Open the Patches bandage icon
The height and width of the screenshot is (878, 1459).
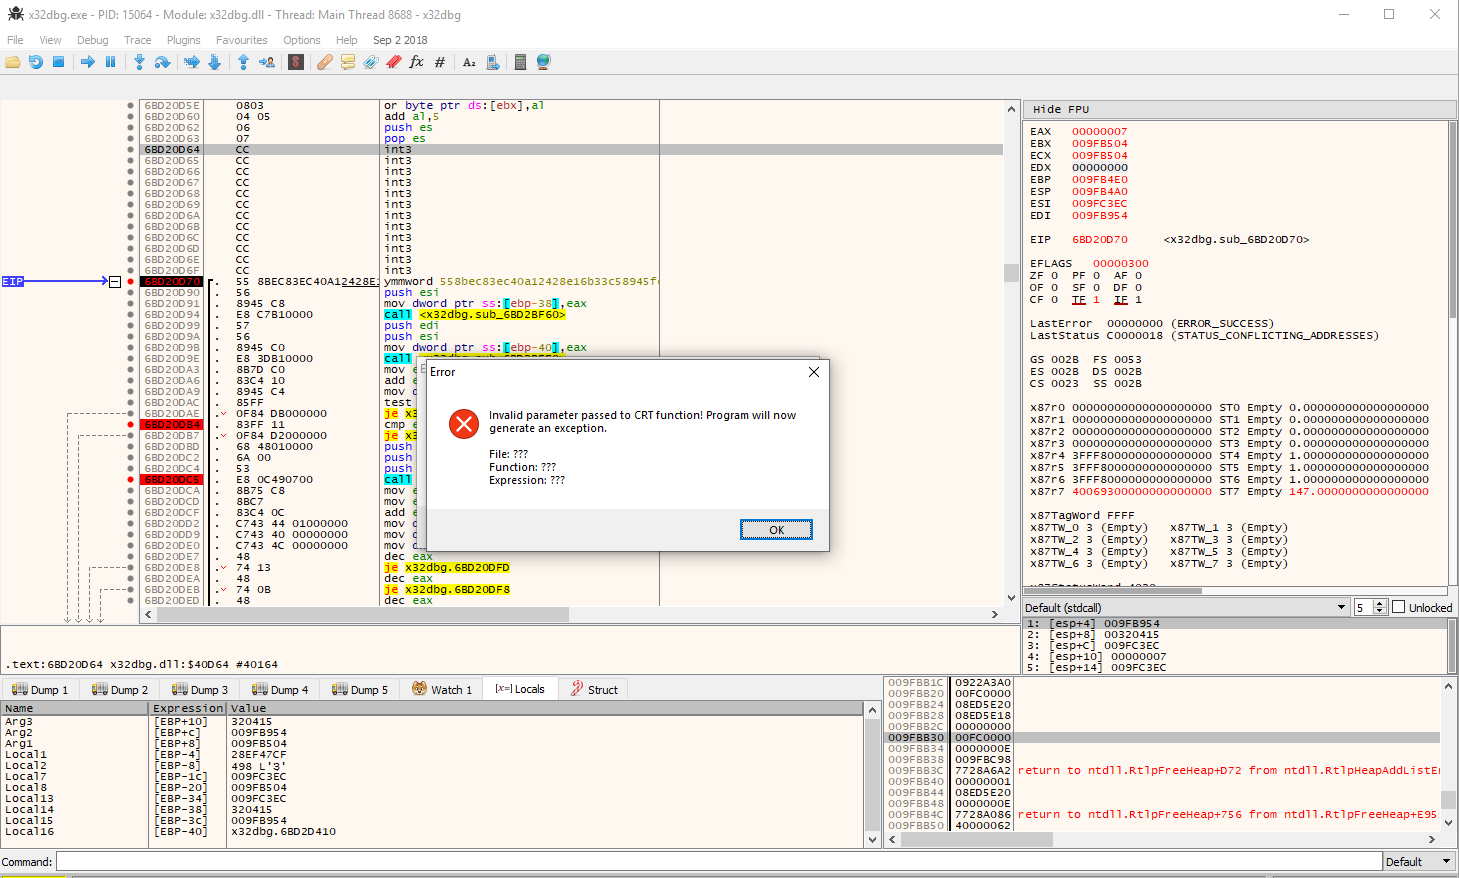[325, 62]
